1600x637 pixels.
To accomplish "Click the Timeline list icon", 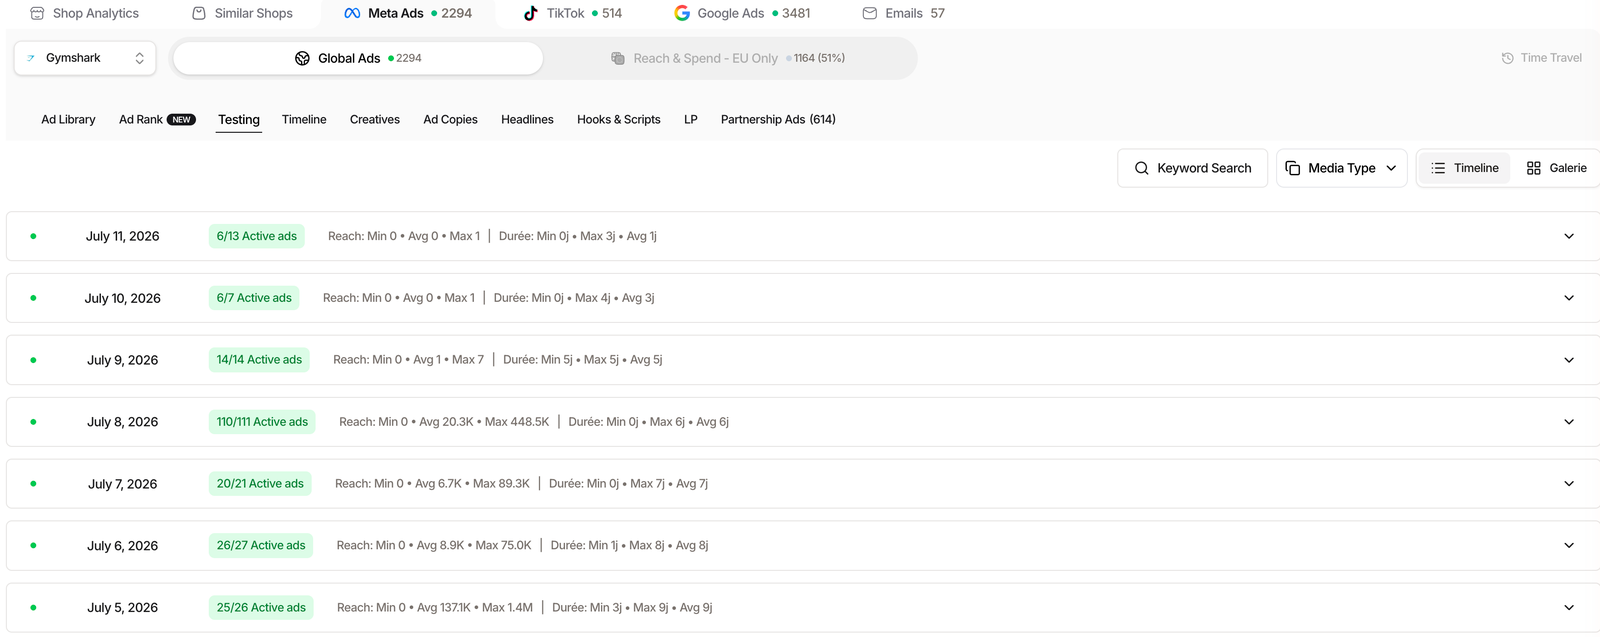I will tap(1438, 168).
